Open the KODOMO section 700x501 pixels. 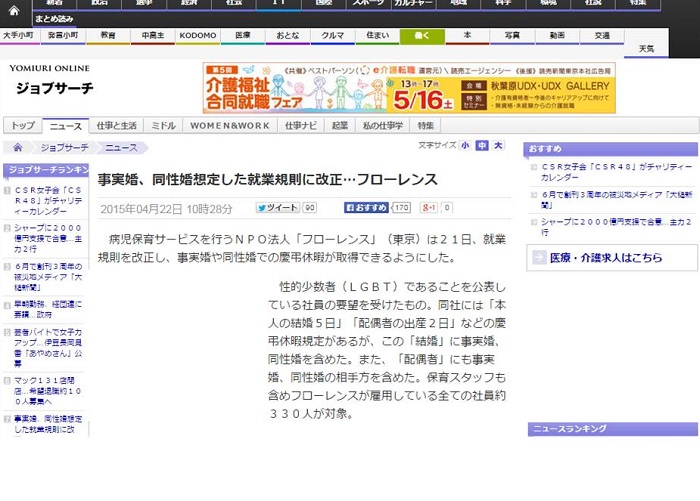198,35
